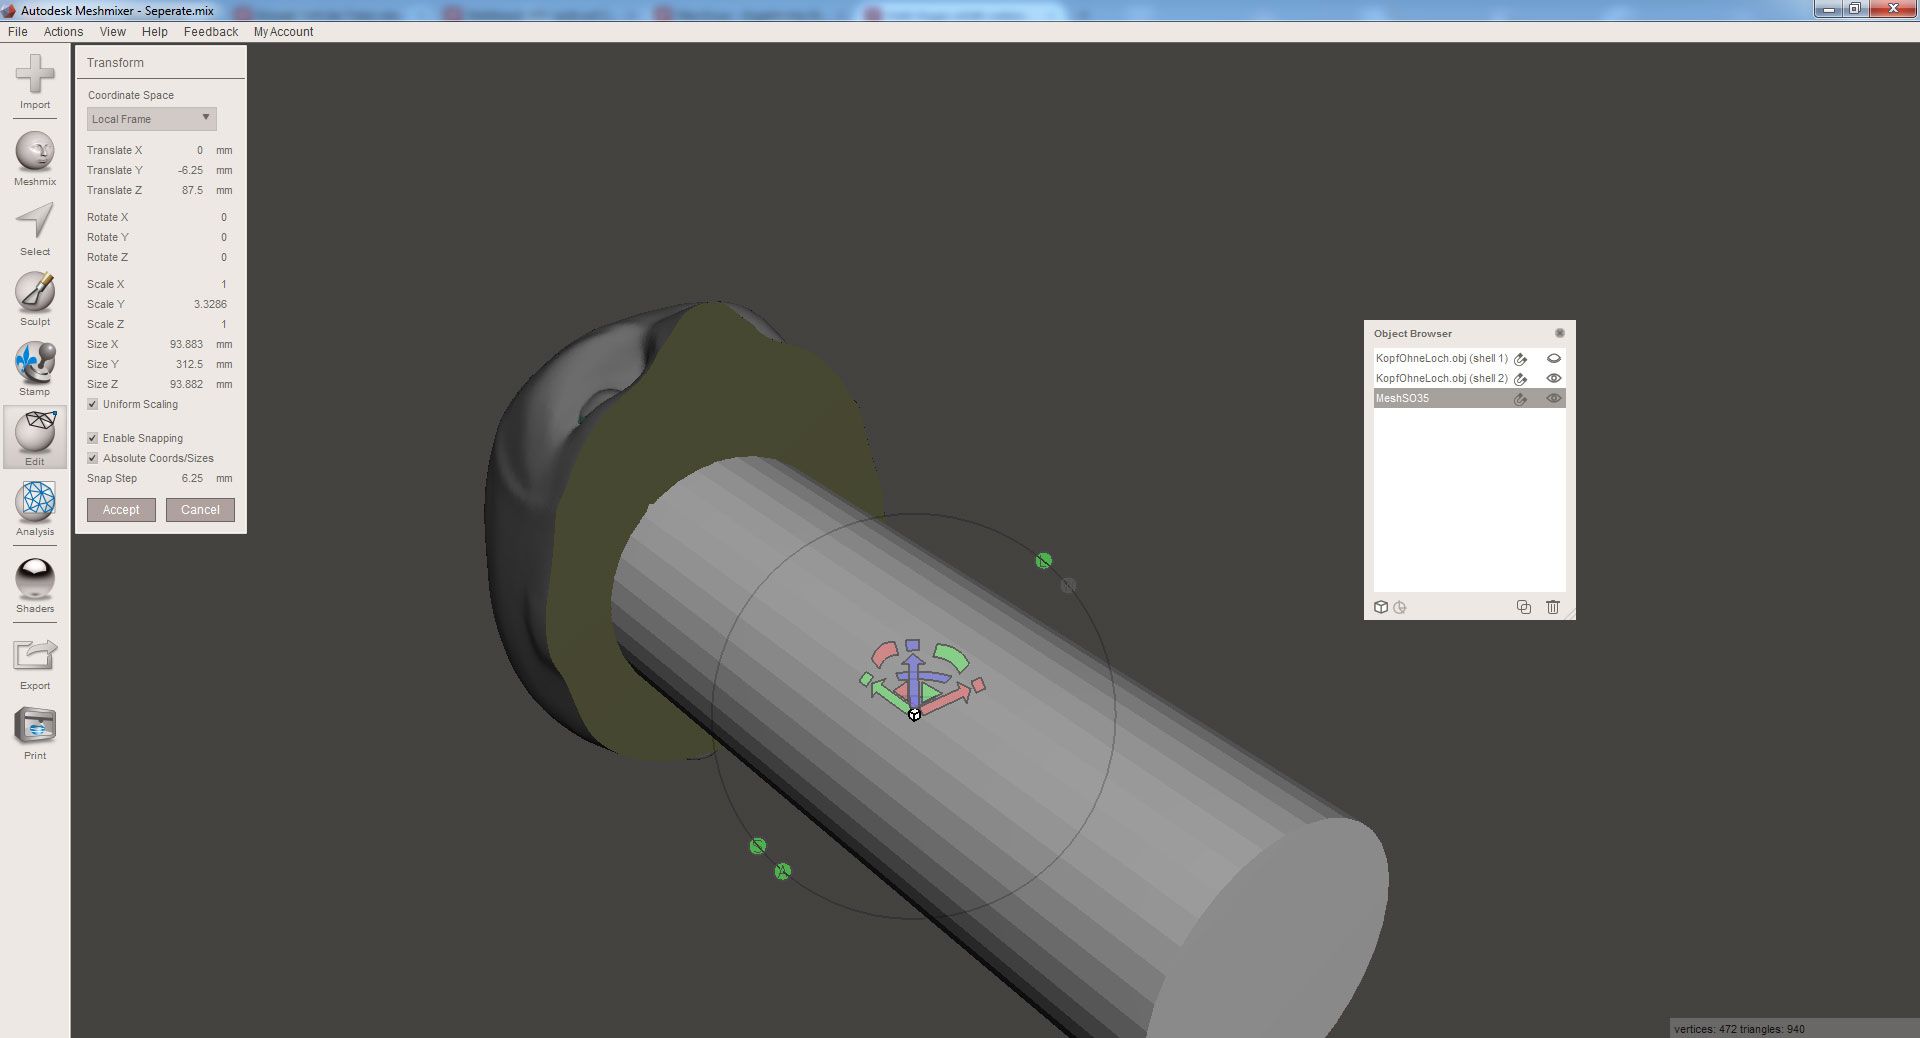Click the pie icon in Object Browser footer
1920x1038 pixels.
point(1400,607)
